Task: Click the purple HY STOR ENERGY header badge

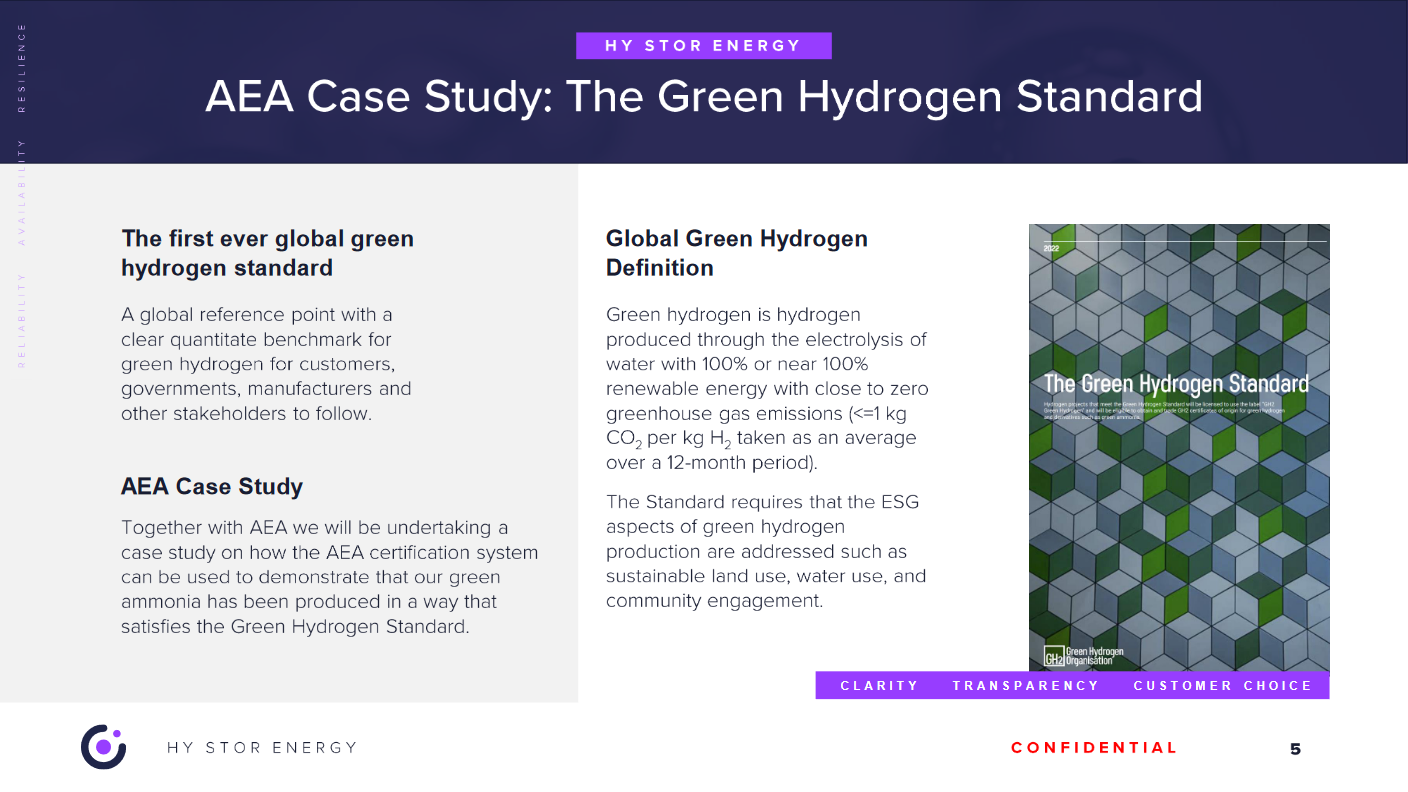Action: pyautogui.click(x=703, y=46)
